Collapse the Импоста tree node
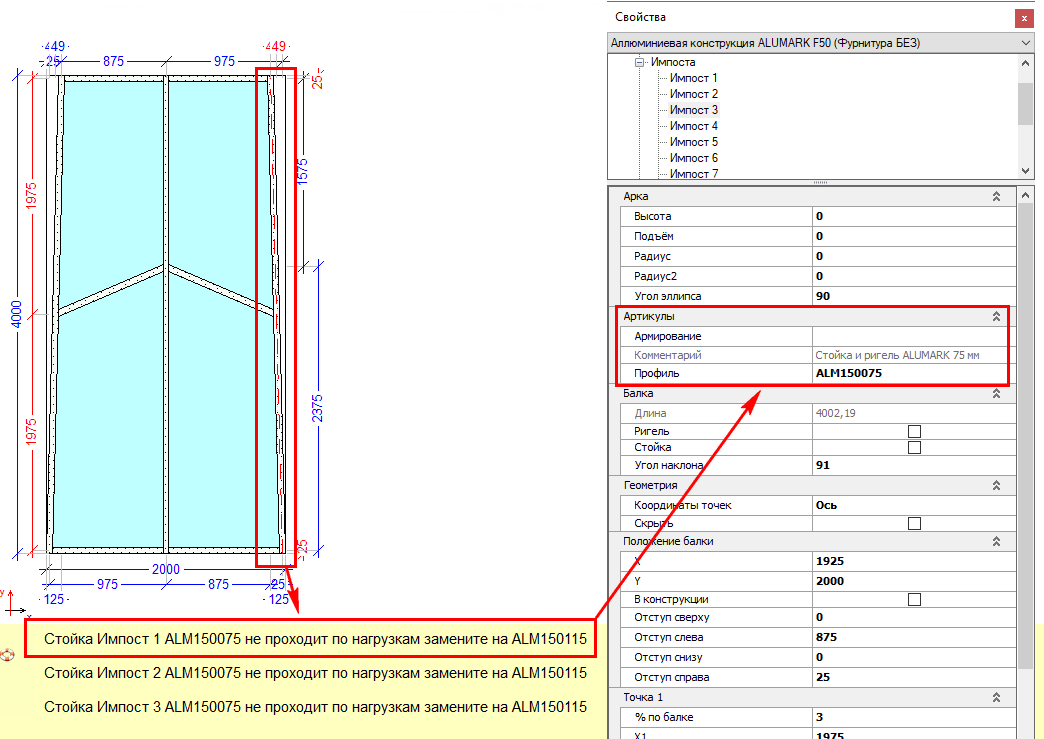The height and width of the screenshot is (739, 1044). pos(640,62)
